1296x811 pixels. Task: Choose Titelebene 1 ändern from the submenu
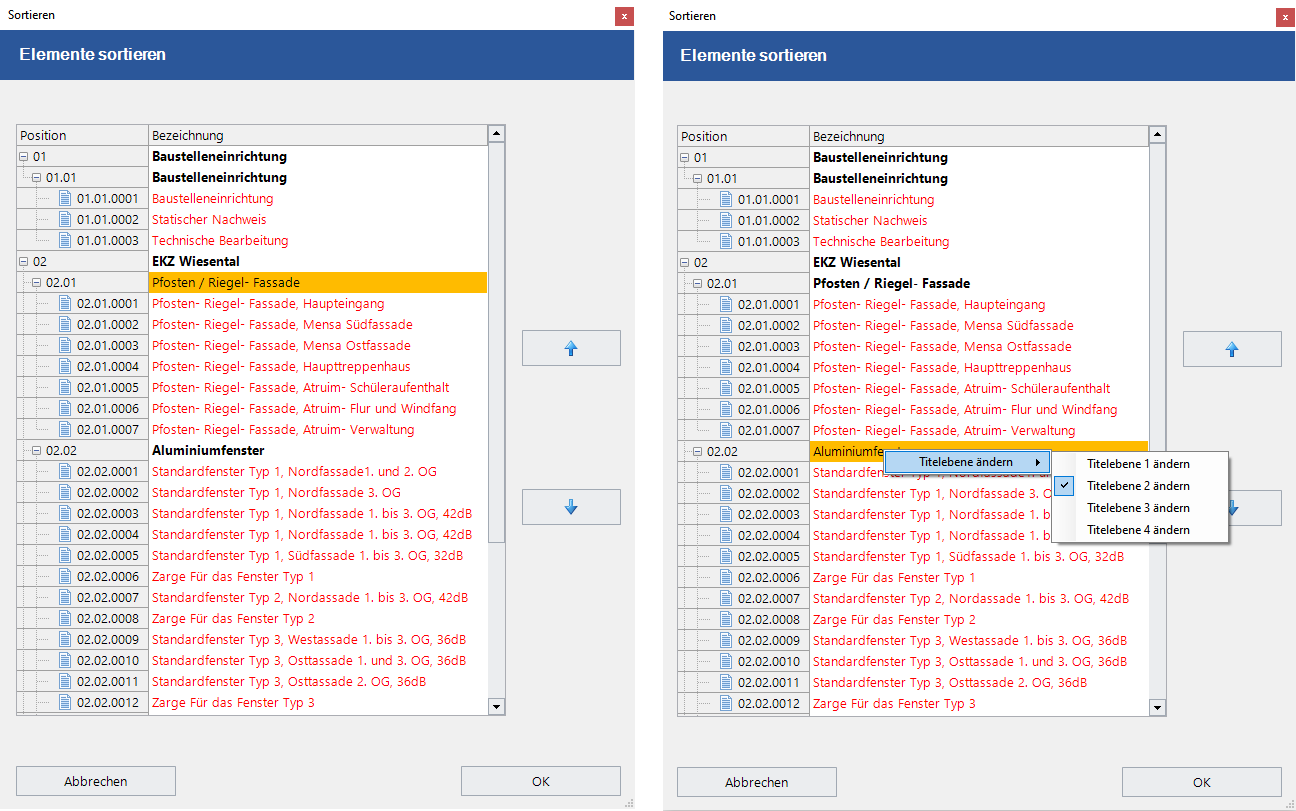(x=1138, y=464)
